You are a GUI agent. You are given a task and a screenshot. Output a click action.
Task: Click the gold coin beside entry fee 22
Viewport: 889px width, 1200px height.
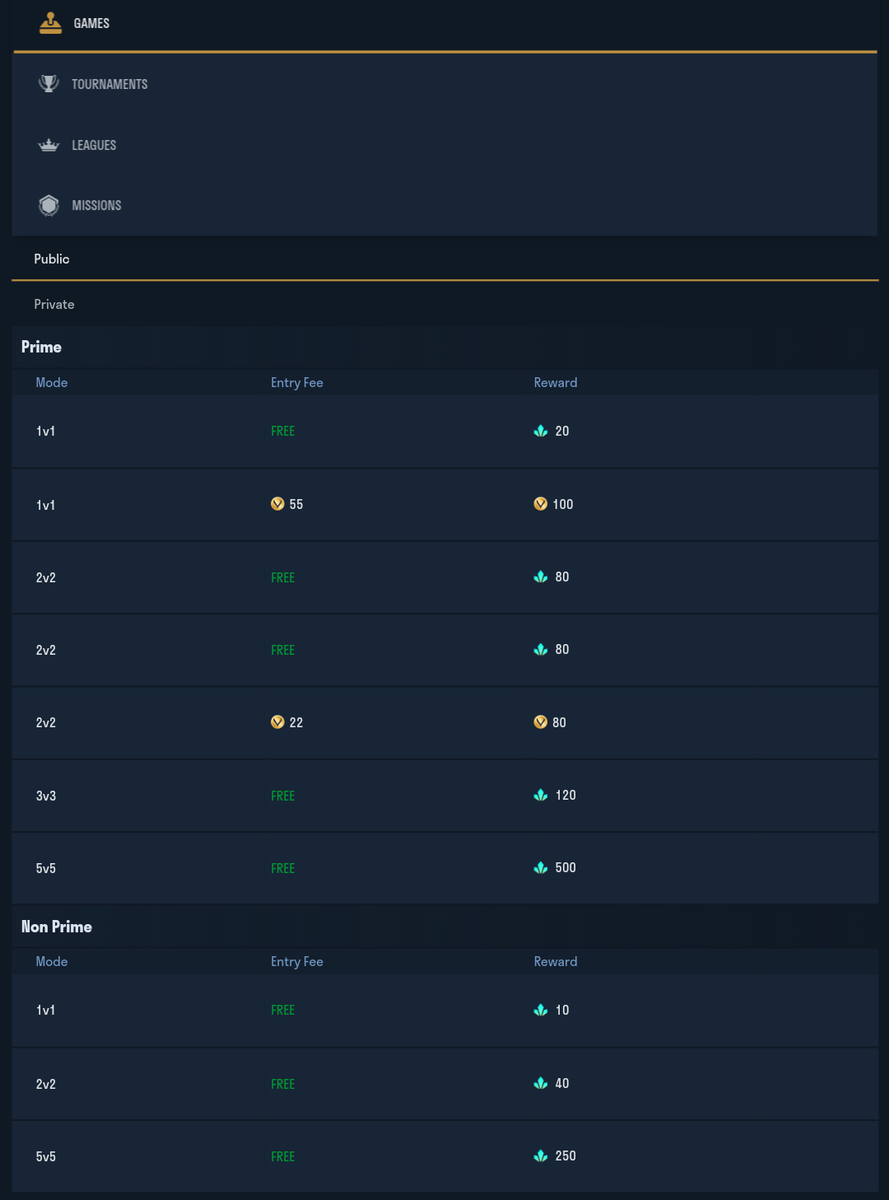coord(277,722)
